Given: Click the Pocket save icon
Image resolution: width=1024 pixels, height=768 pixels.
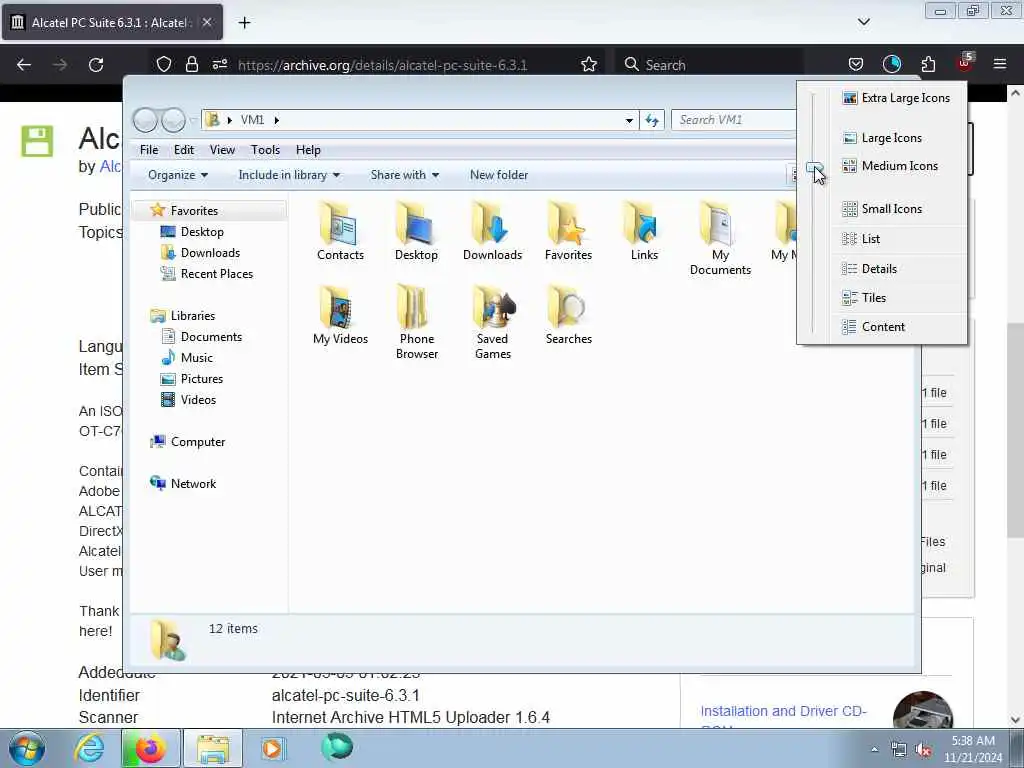Looking at the screenshot, I should tap(856, 64).
